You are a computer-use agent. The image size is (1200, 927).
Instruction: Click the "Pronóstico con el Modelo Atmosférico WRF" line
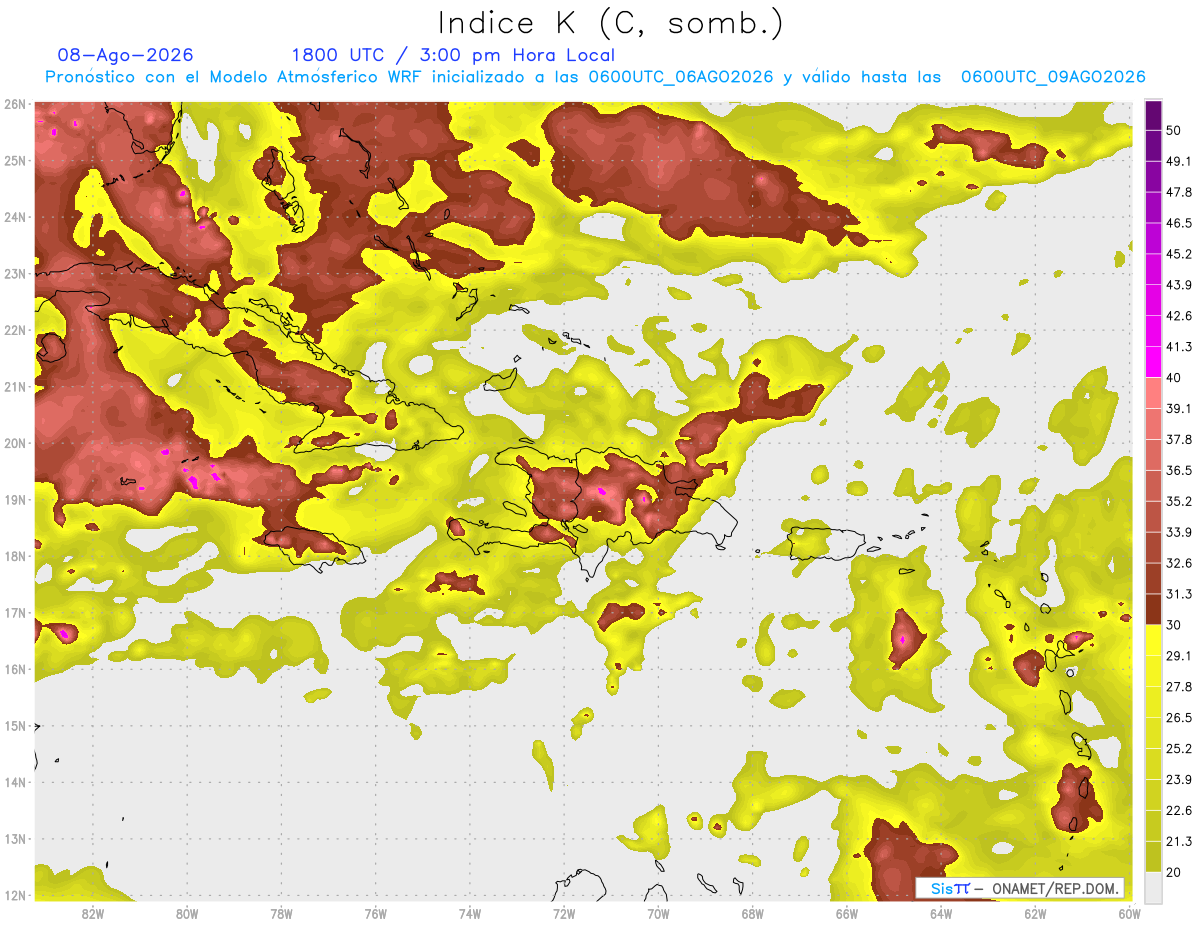click(x=595, y=77)
